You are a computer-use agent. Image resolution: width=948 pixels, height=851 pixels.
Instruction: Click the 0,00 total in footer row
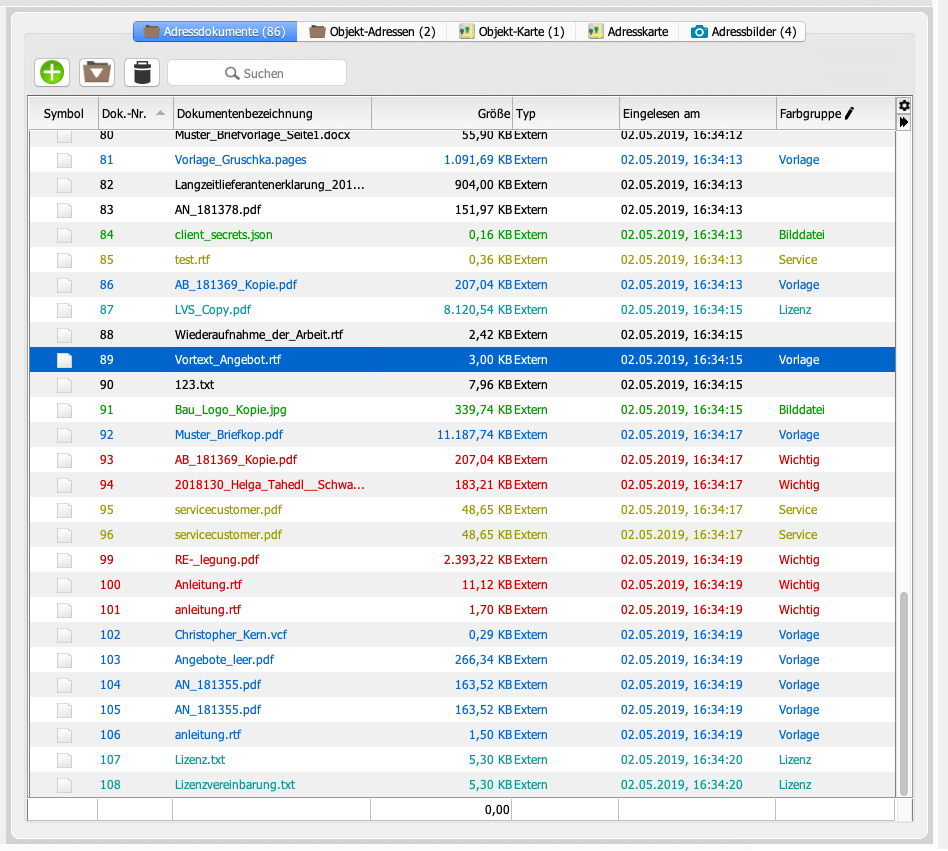(x=497, y=810)
